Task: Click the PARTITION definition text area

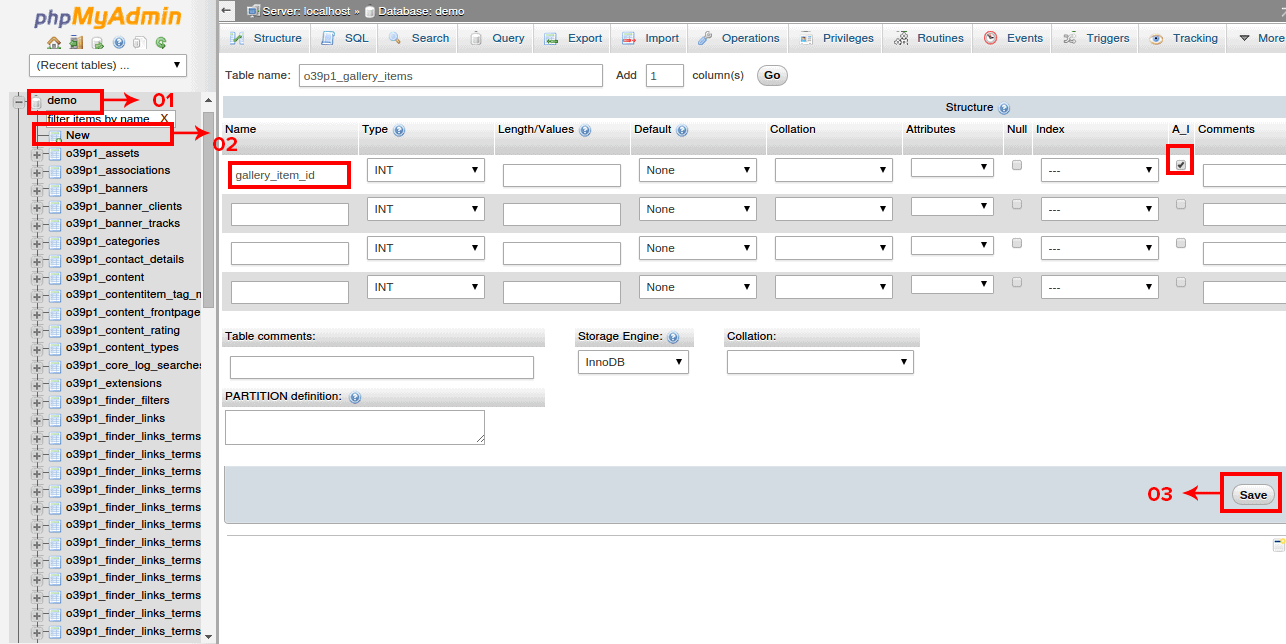Action: tap(355, 427)
